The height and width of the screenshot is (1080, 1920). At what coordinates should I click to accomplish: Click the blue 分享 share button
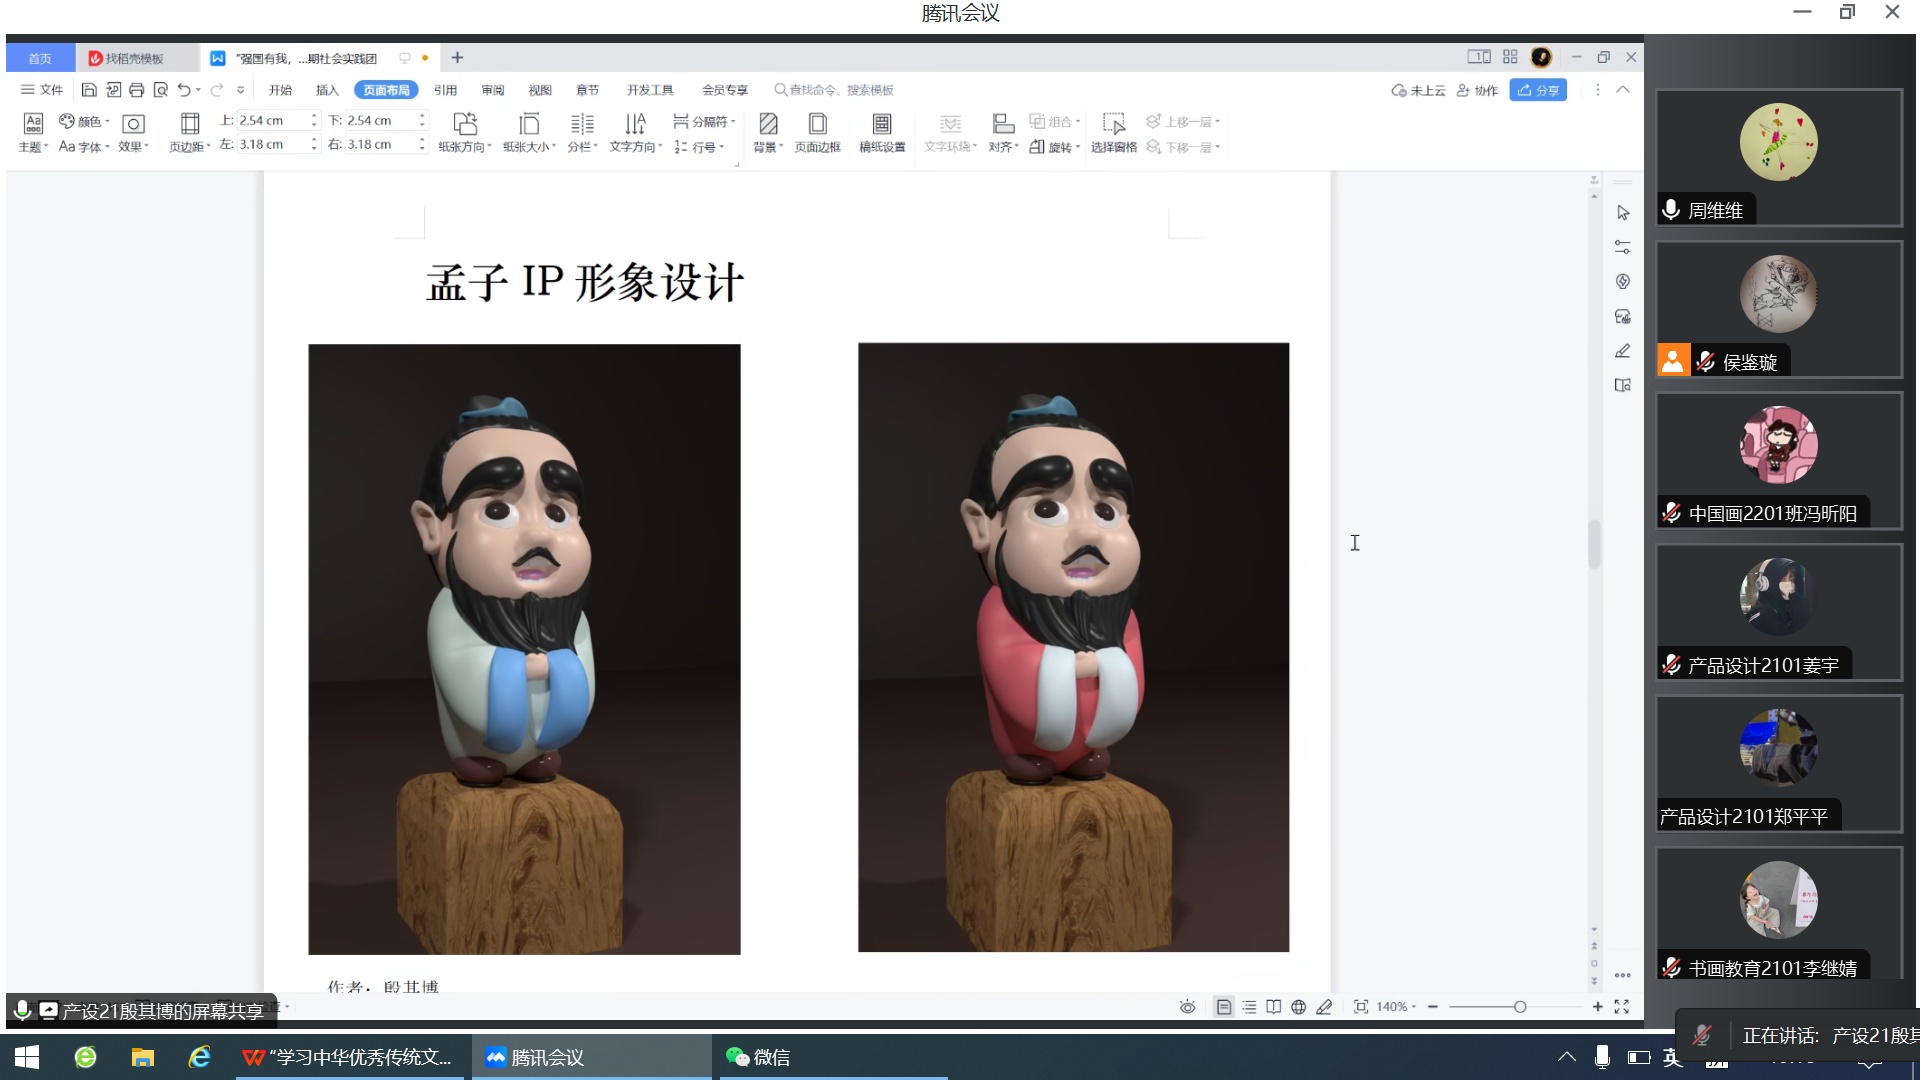[x=1538, y=90]
